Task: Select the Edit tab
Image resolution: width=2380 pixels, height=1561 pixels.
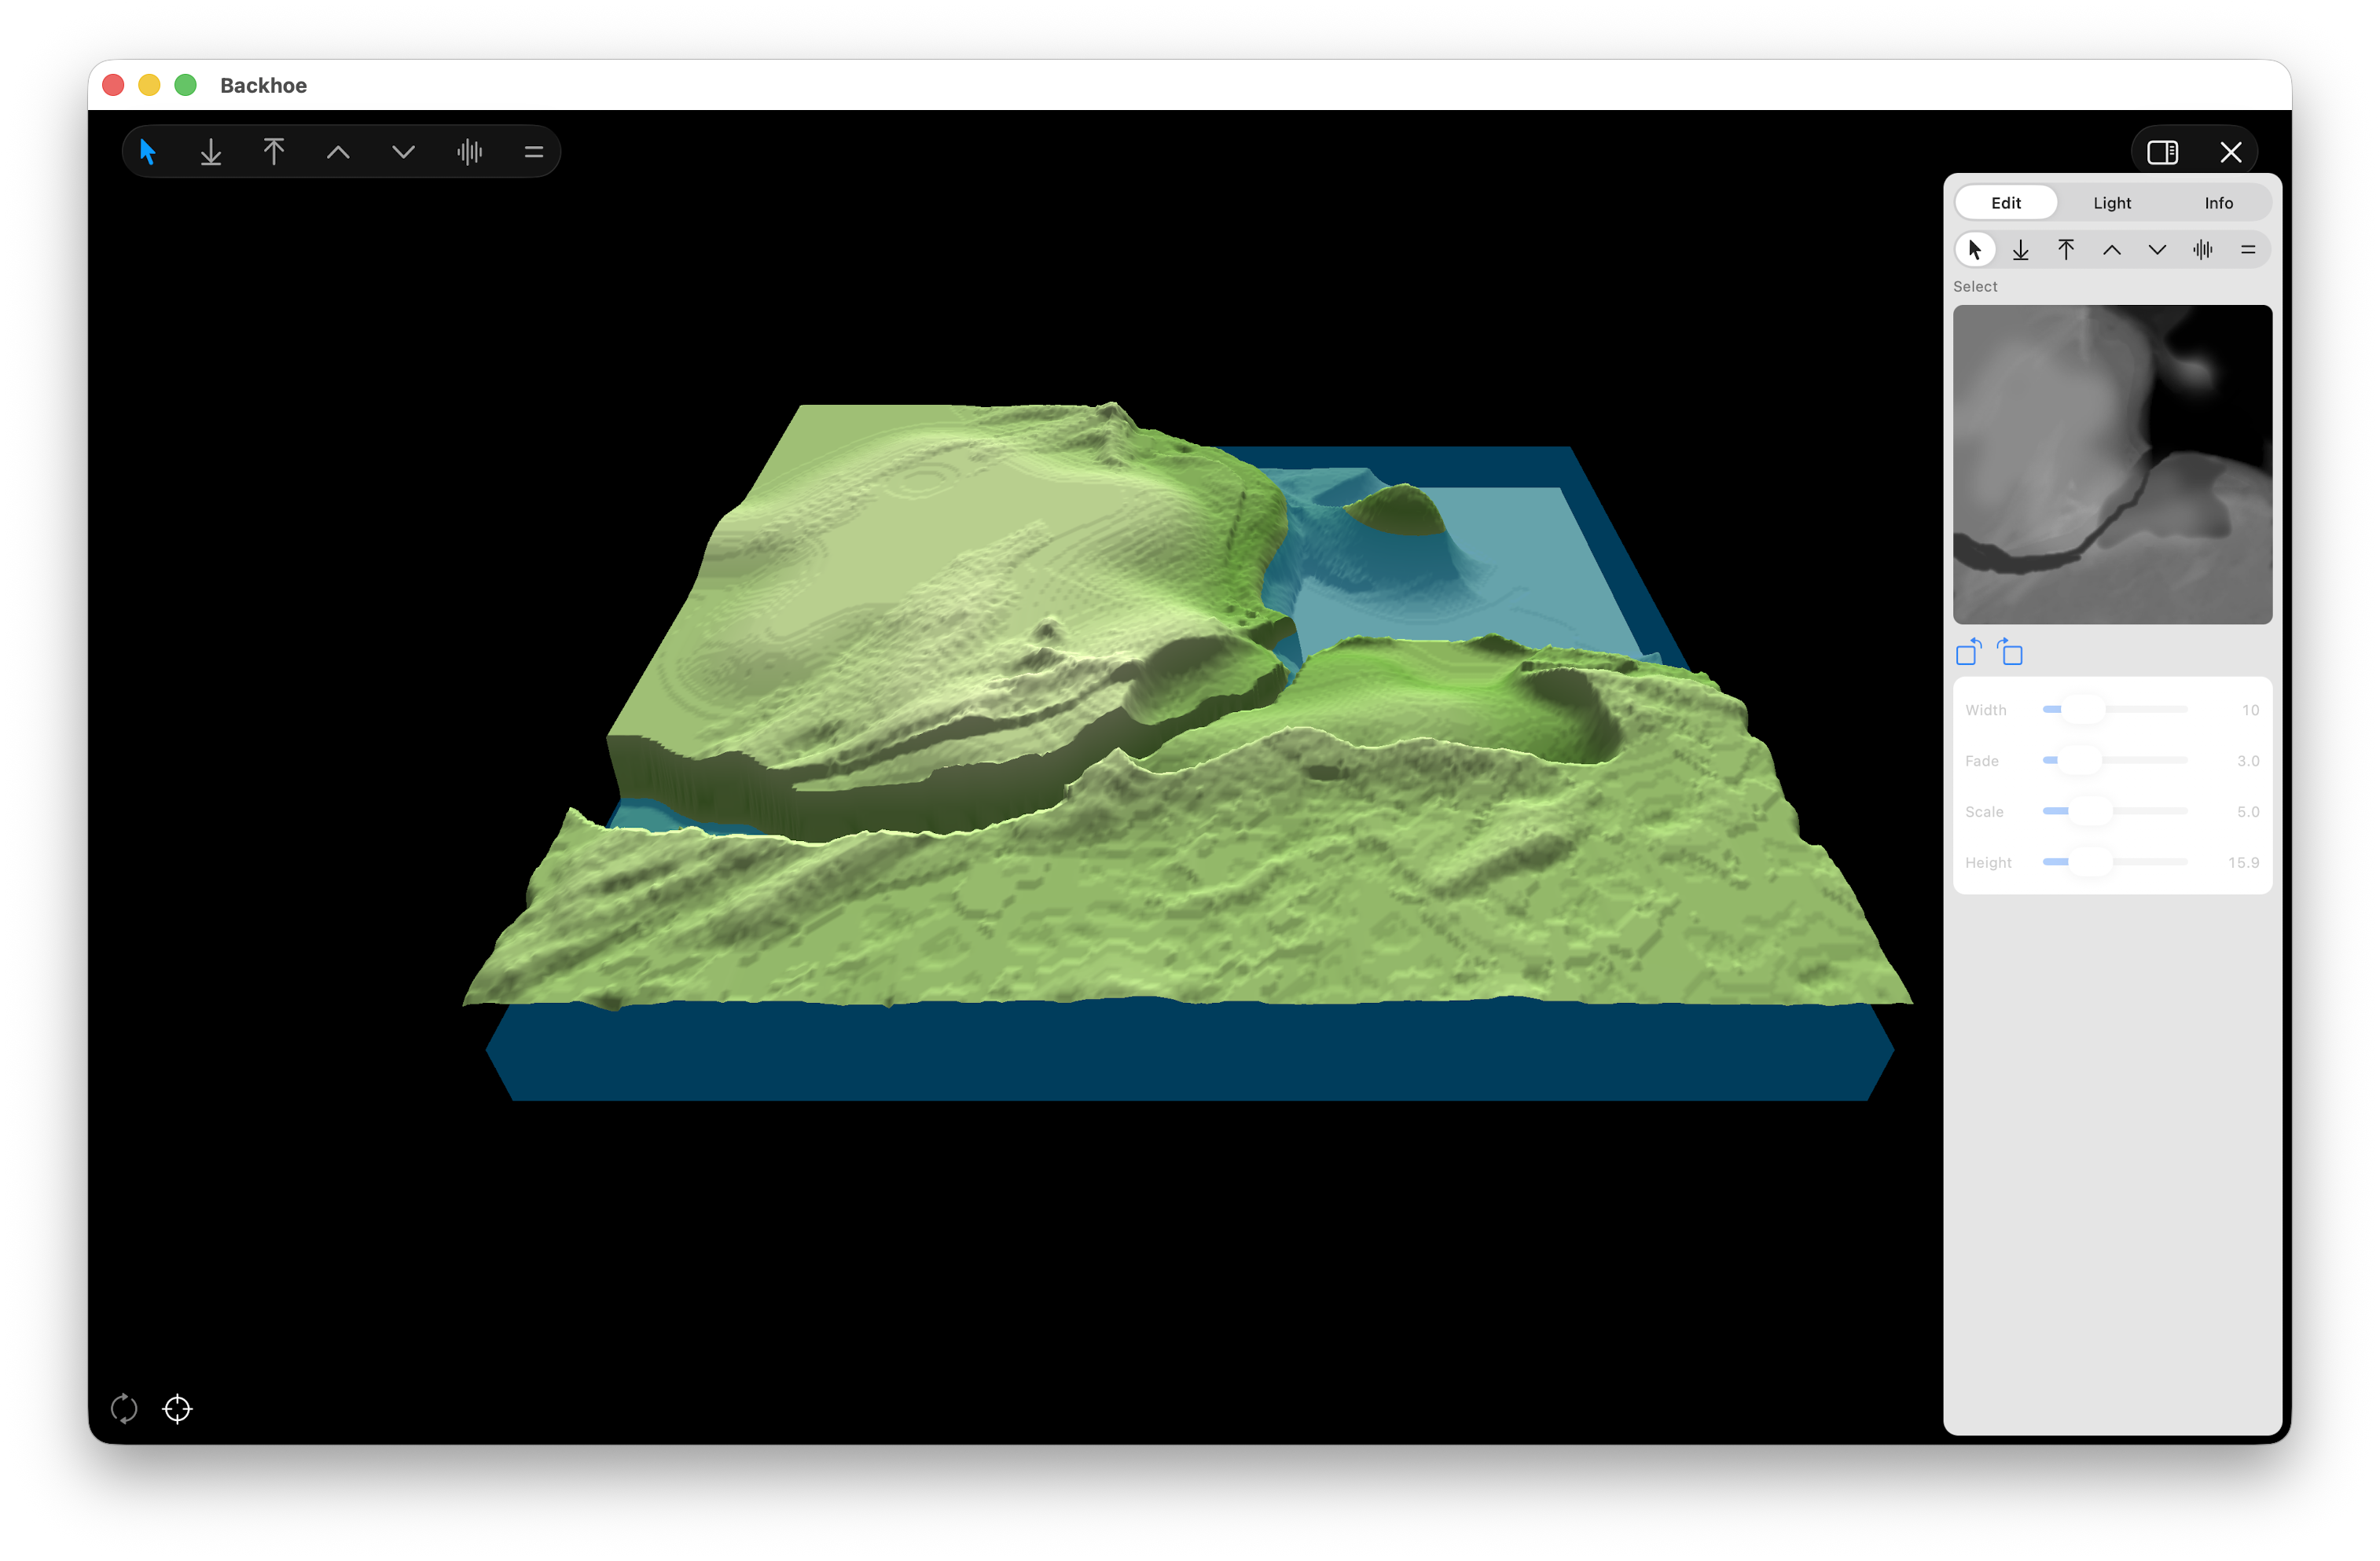Action: [x=2005, y=203]
